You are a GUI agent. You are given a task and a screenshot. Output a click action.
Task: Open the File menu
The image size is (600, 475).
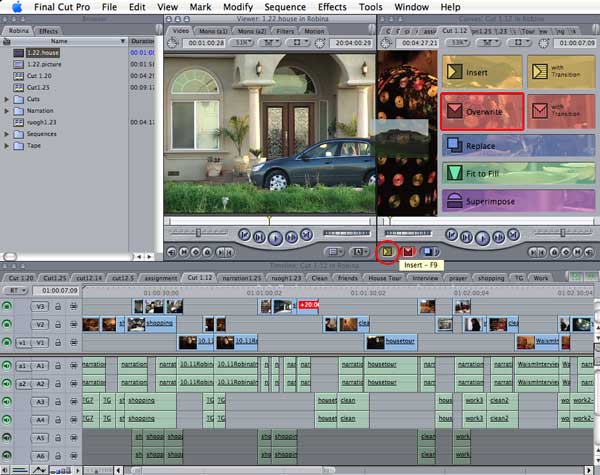pos(109,7)
